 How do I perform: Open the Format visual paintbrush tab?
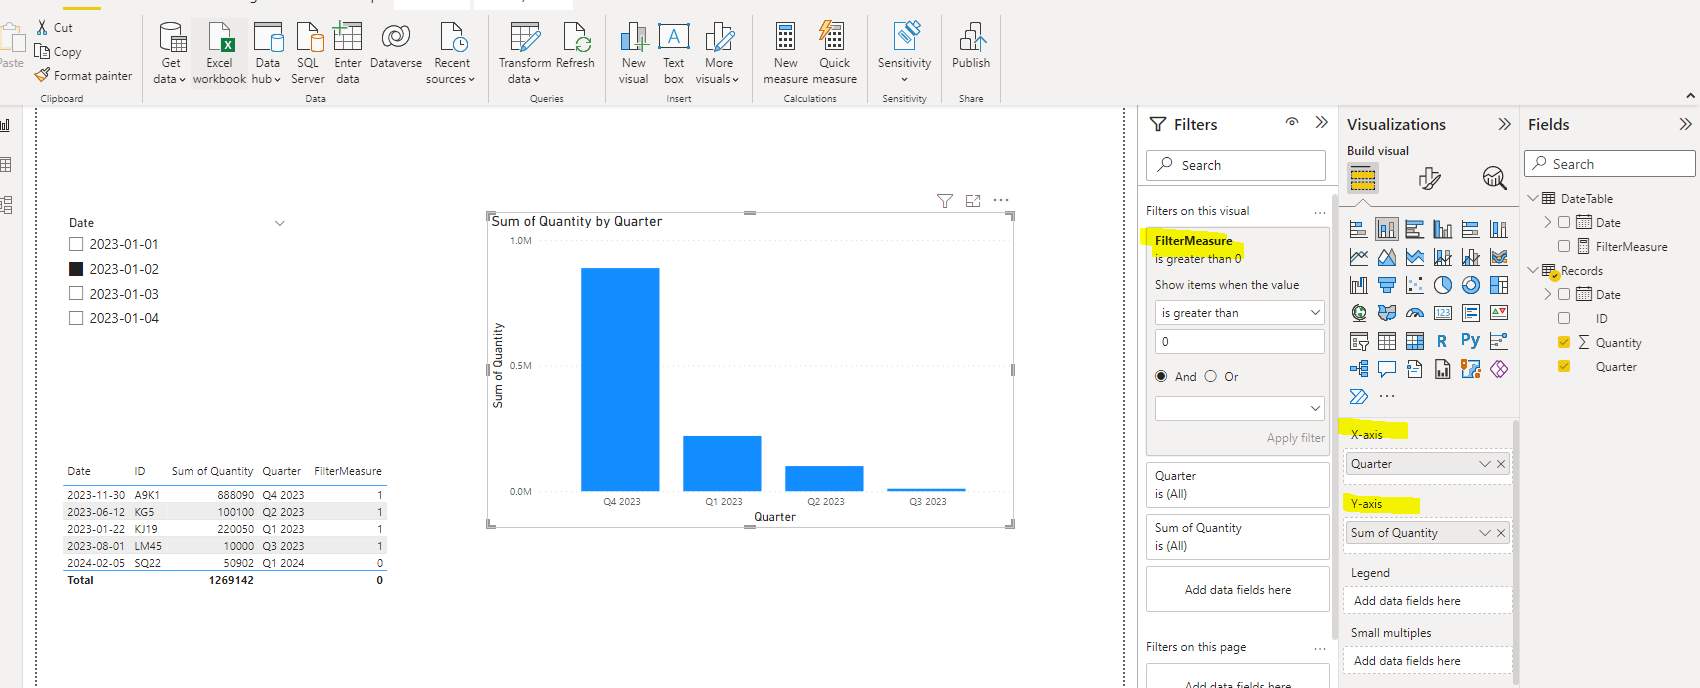point(1429,178)
